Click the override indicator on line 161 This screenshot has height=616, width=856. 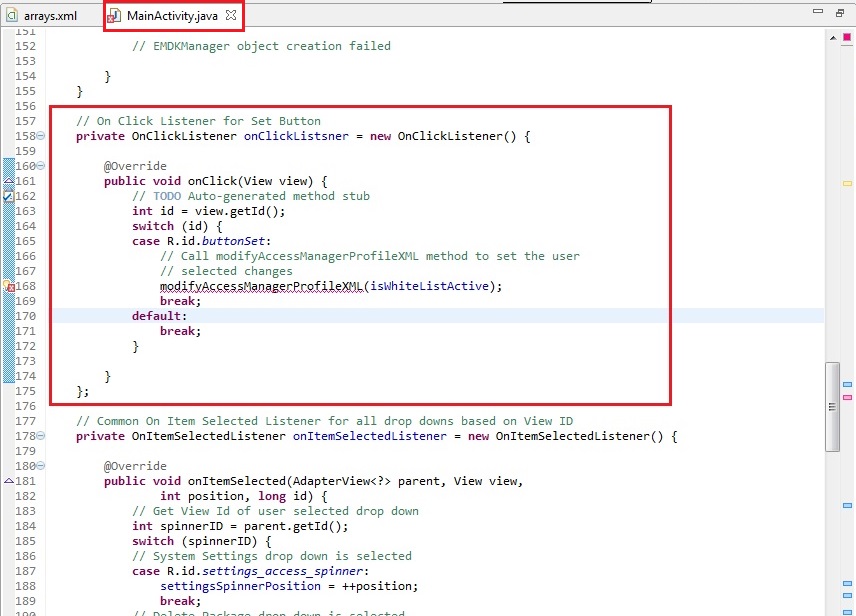8,181
